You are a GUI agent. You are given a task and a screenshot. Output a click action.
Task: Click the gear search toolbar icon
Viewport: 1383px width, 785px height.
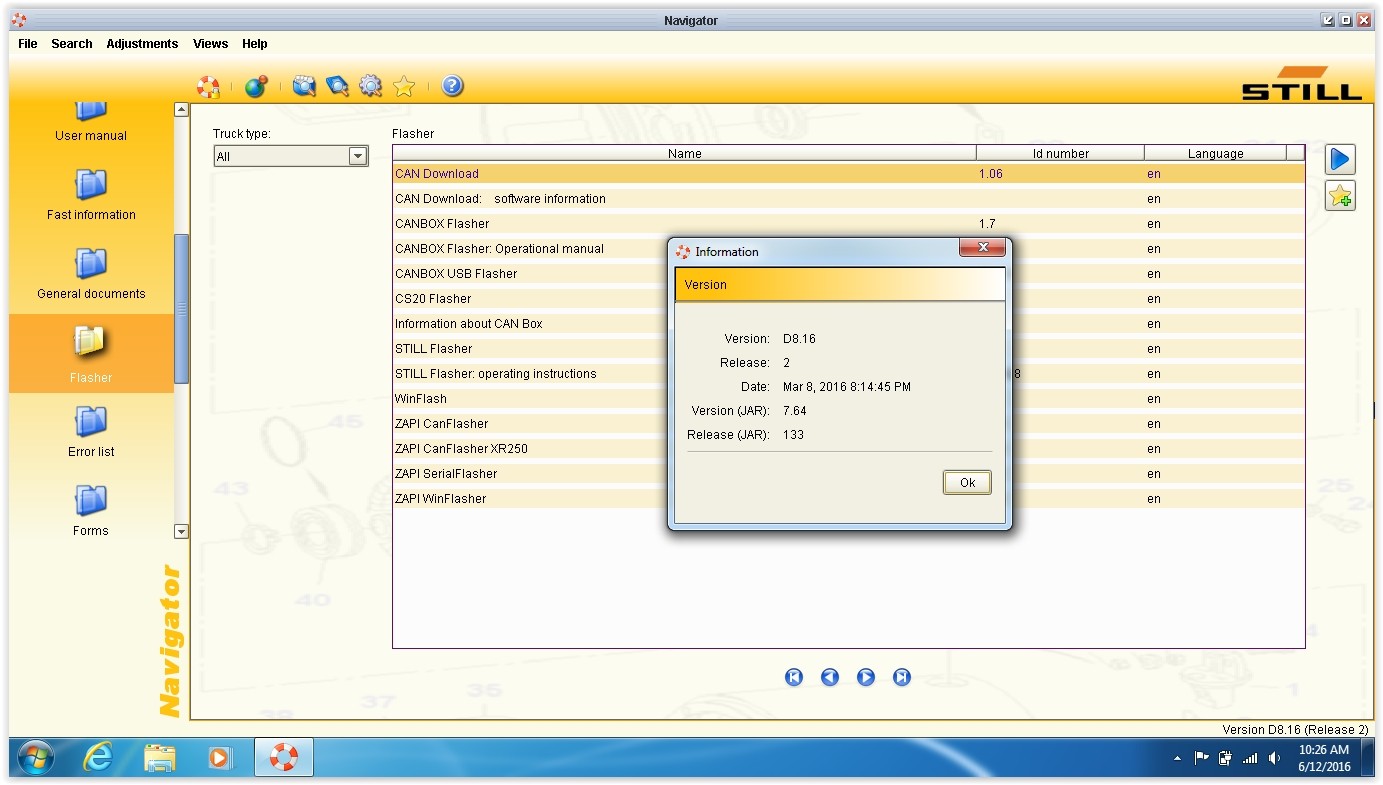coord(371,87)
